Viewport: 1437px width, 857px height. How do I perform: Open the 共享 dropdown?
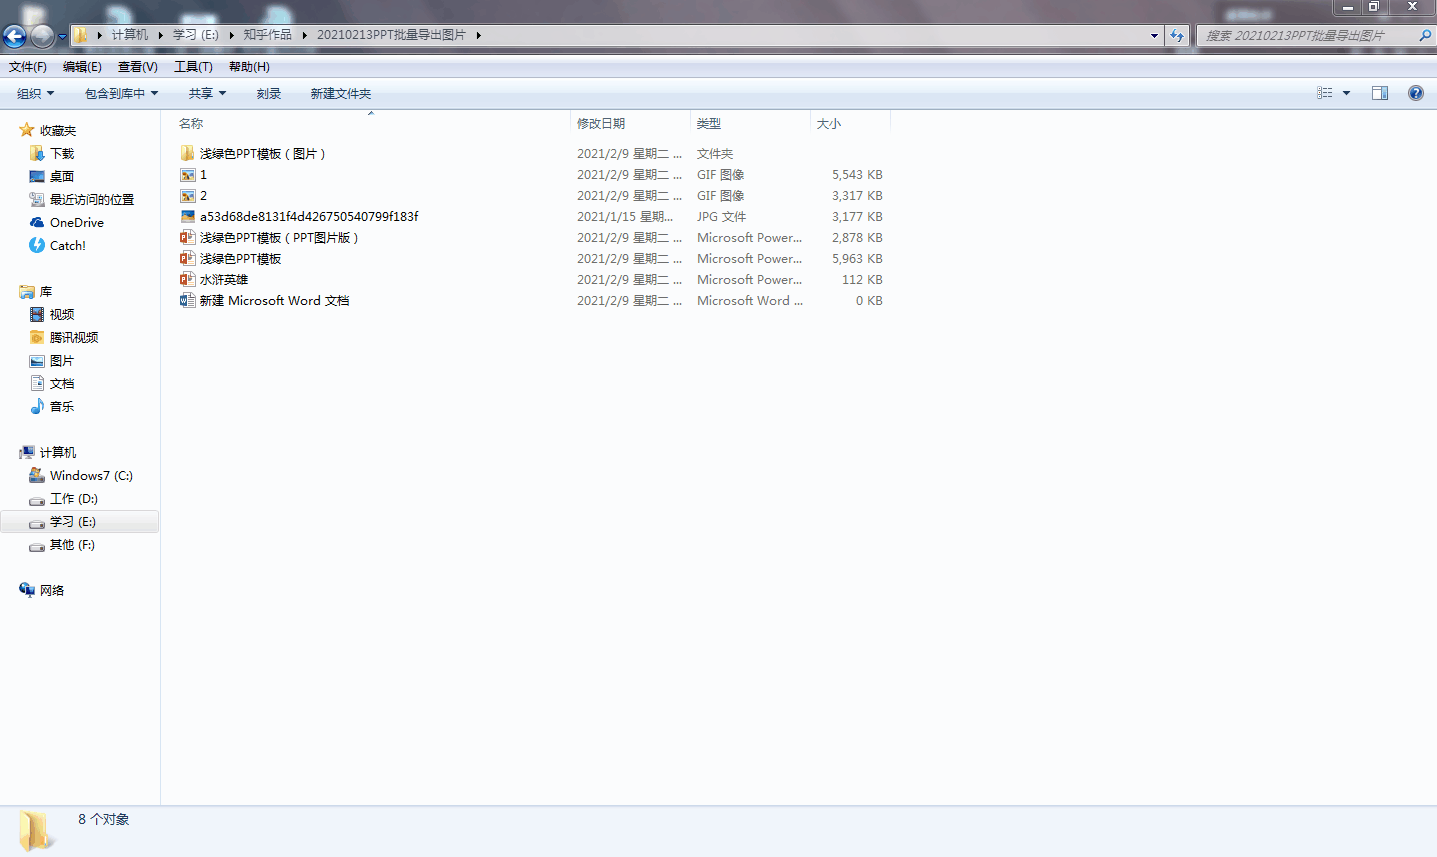207,94
